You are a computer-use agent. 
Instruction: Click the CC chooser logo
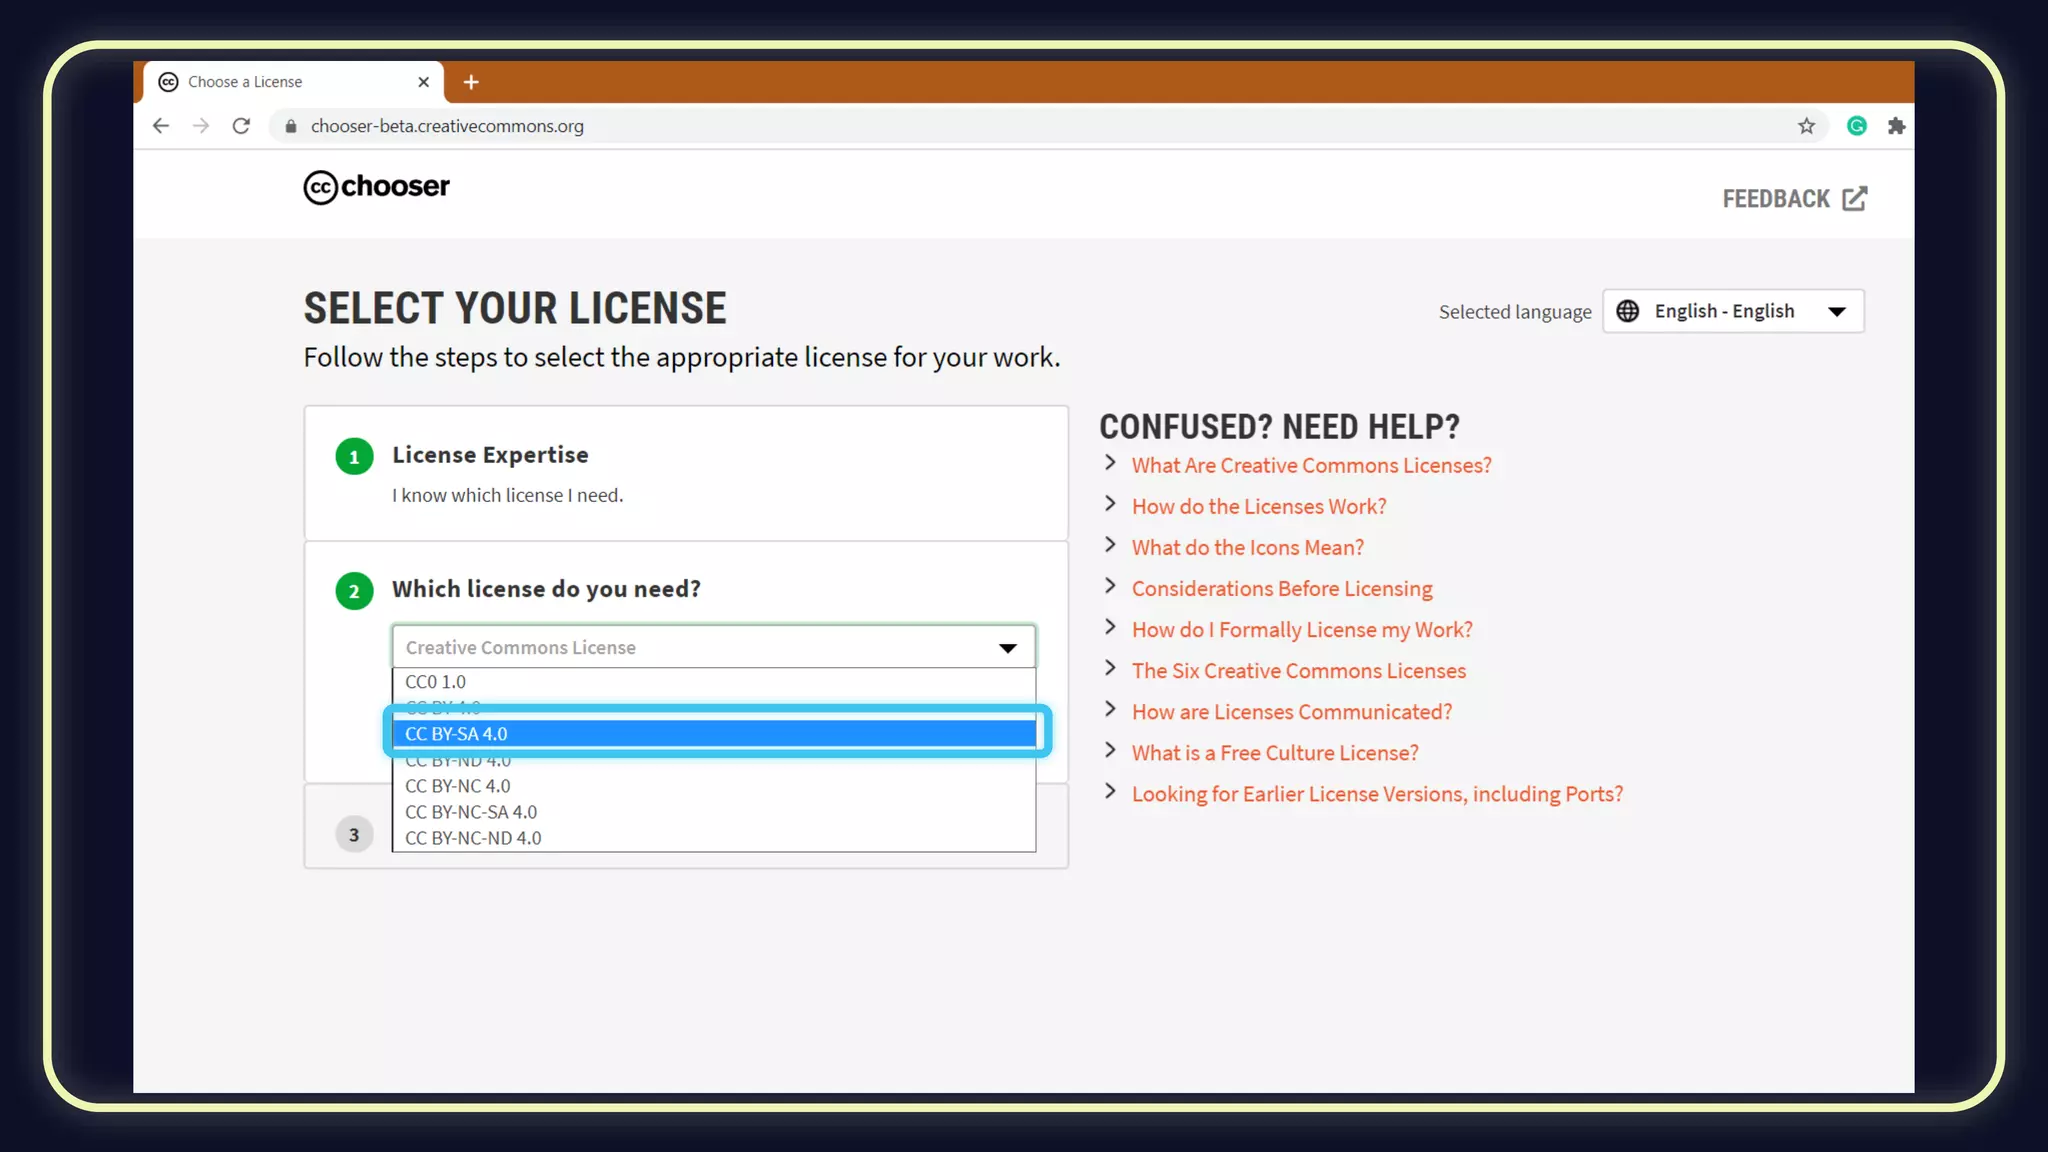pyautogui.click(x=376, y=187)
